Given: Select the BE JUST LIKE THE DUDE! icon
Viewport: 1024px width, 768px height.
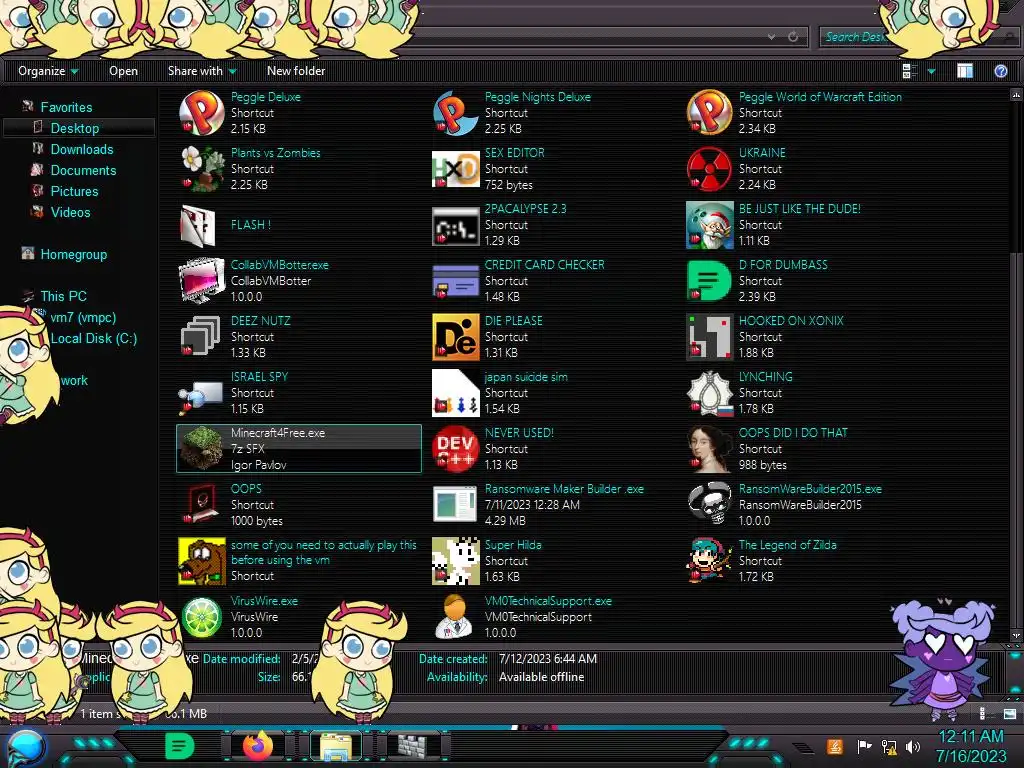Looking at the screenshot, I should (x=710, y=225).
